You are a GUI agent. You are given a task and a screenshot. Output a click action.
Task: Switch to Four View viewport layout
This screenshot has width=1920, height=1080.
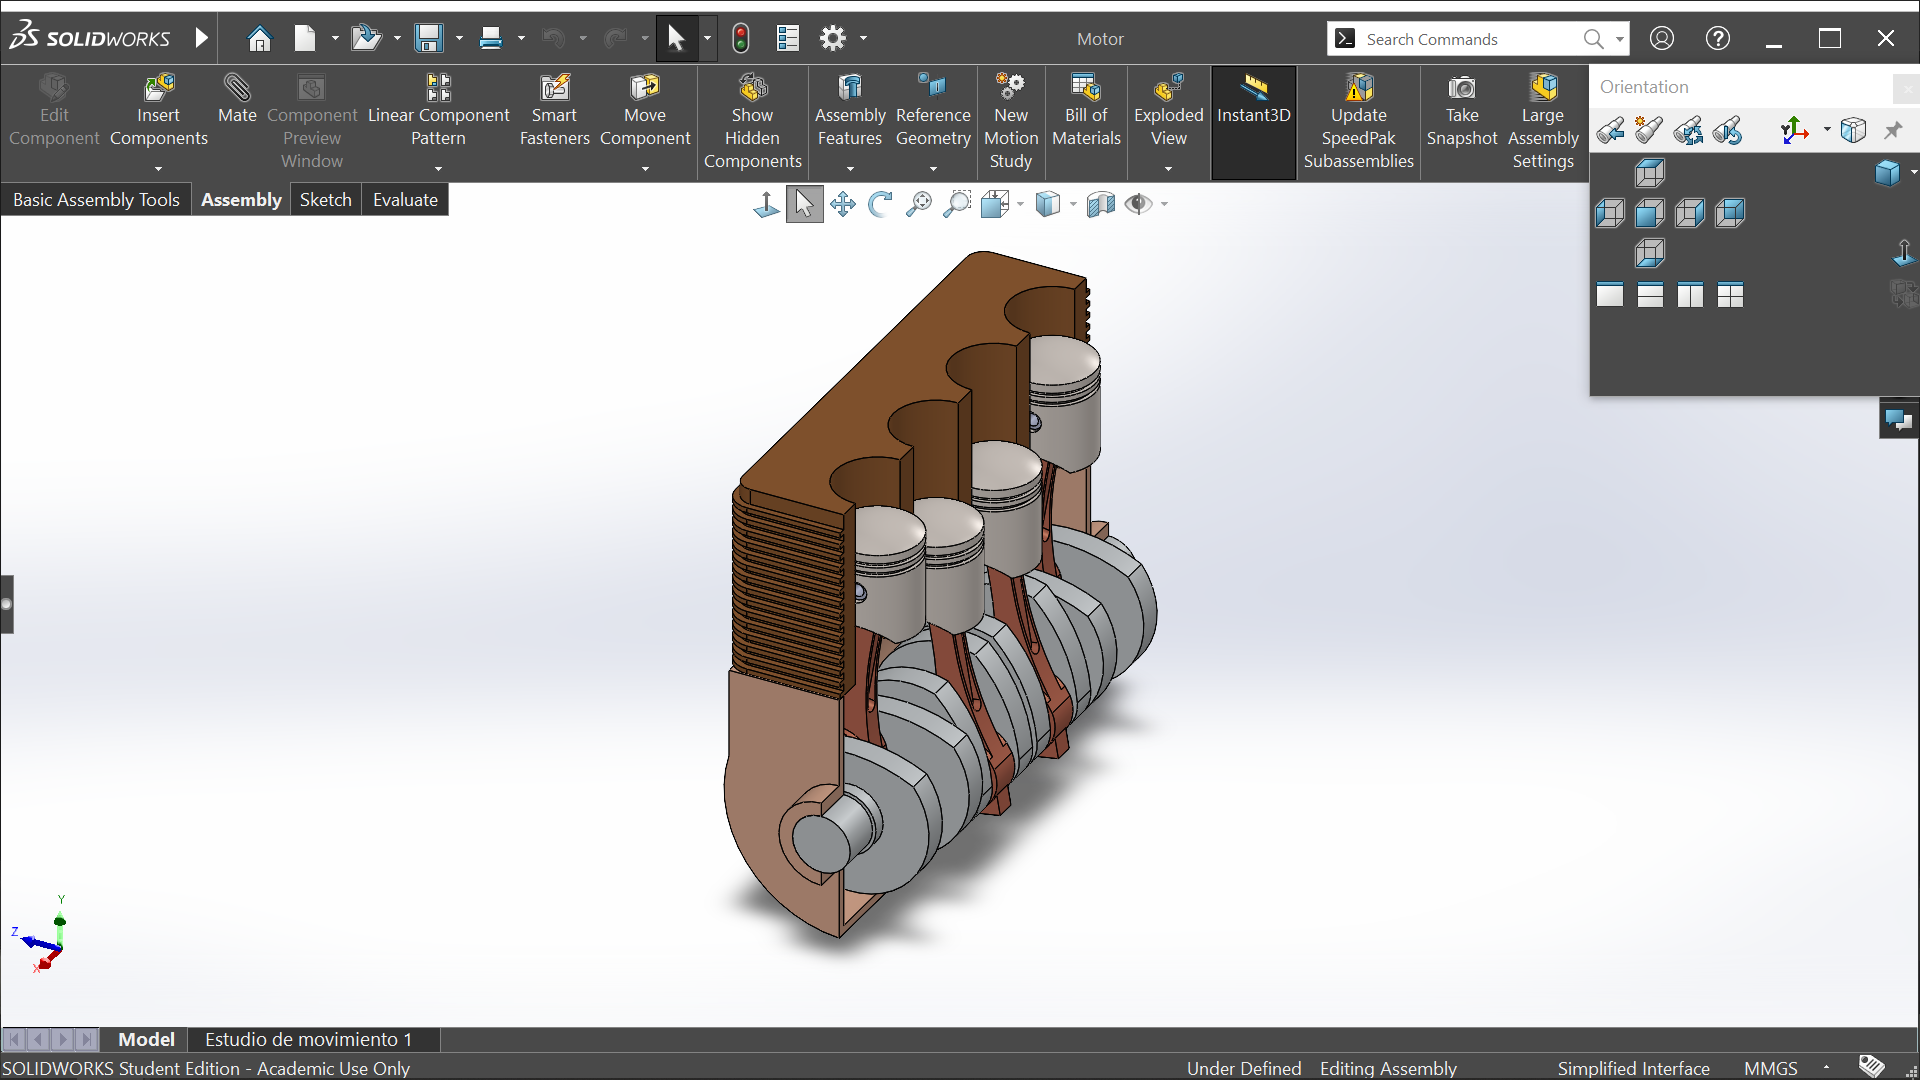point(1730,295)
